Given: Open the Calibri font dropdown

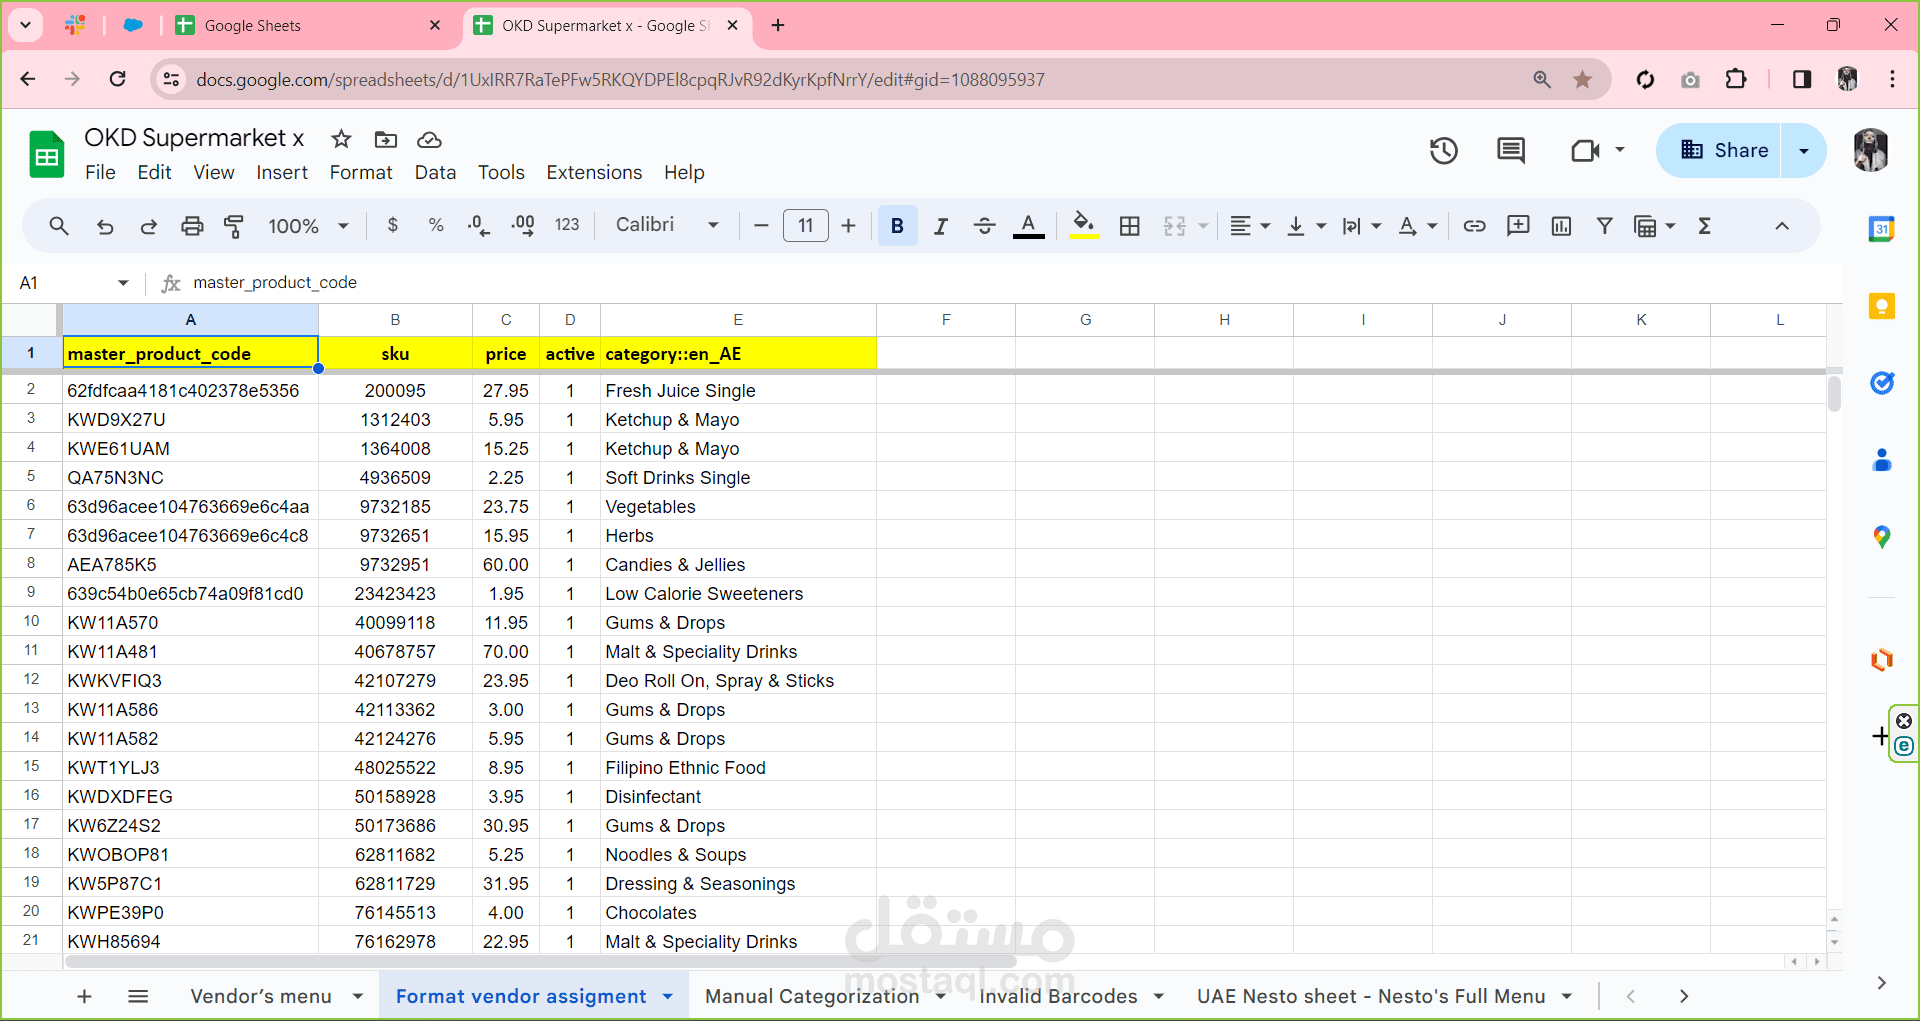Looking at the screenshot, I should pyautogui.click(x=666, y=225).
